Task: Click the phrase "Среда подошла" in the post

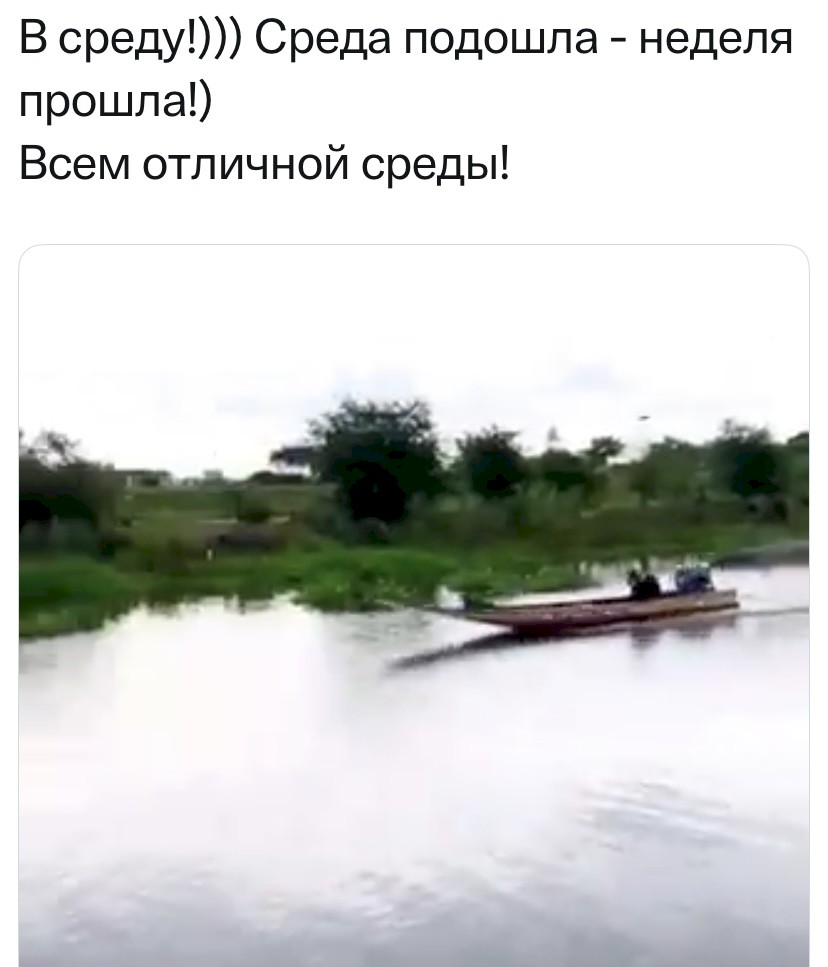Action: [425, 38]
